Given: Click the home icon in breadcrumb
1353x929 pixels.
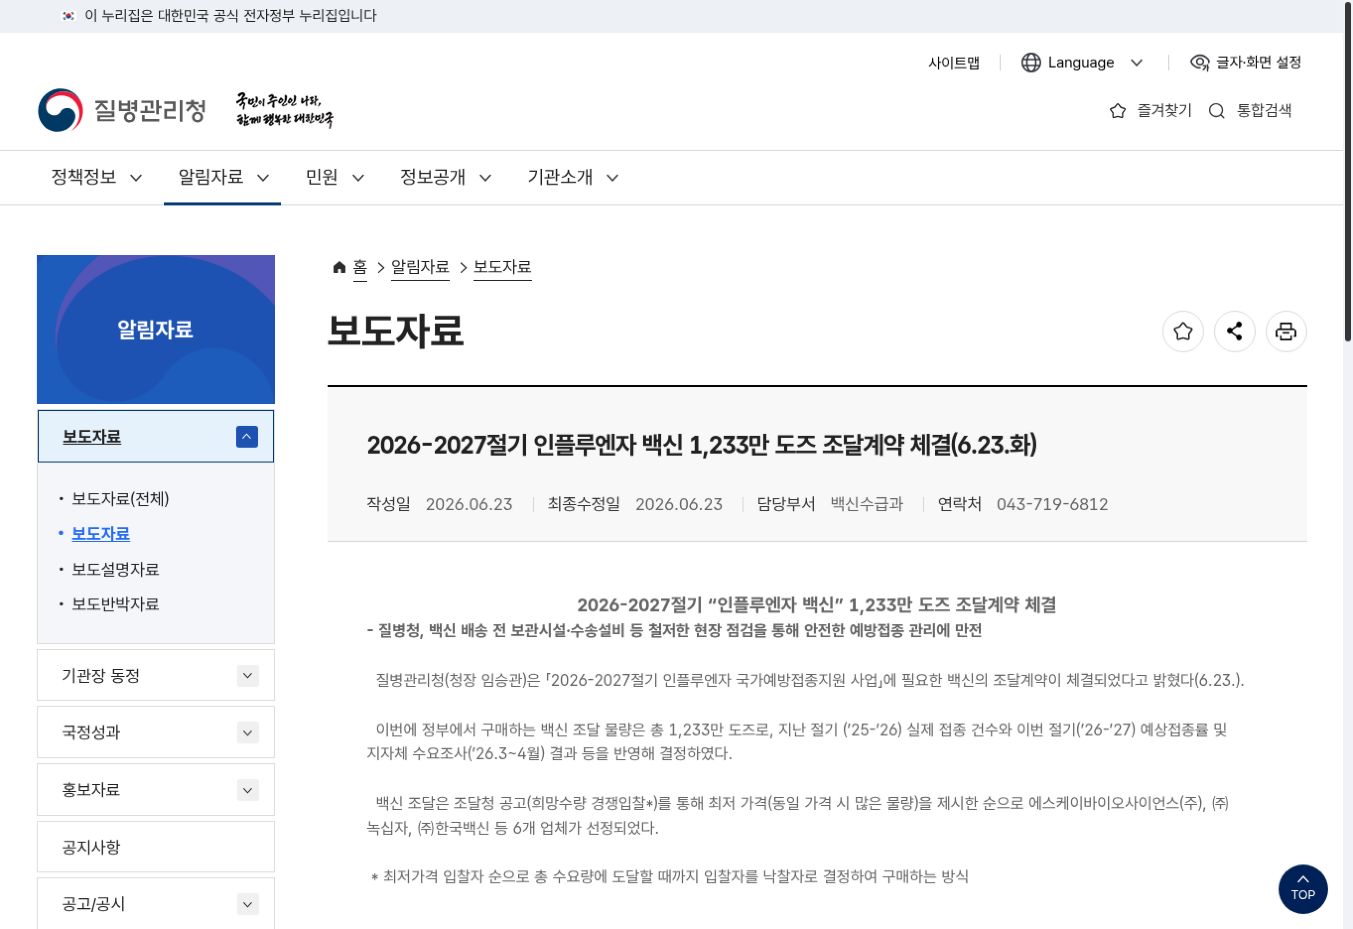Looking at the screenshot, I should coord(339,267).
